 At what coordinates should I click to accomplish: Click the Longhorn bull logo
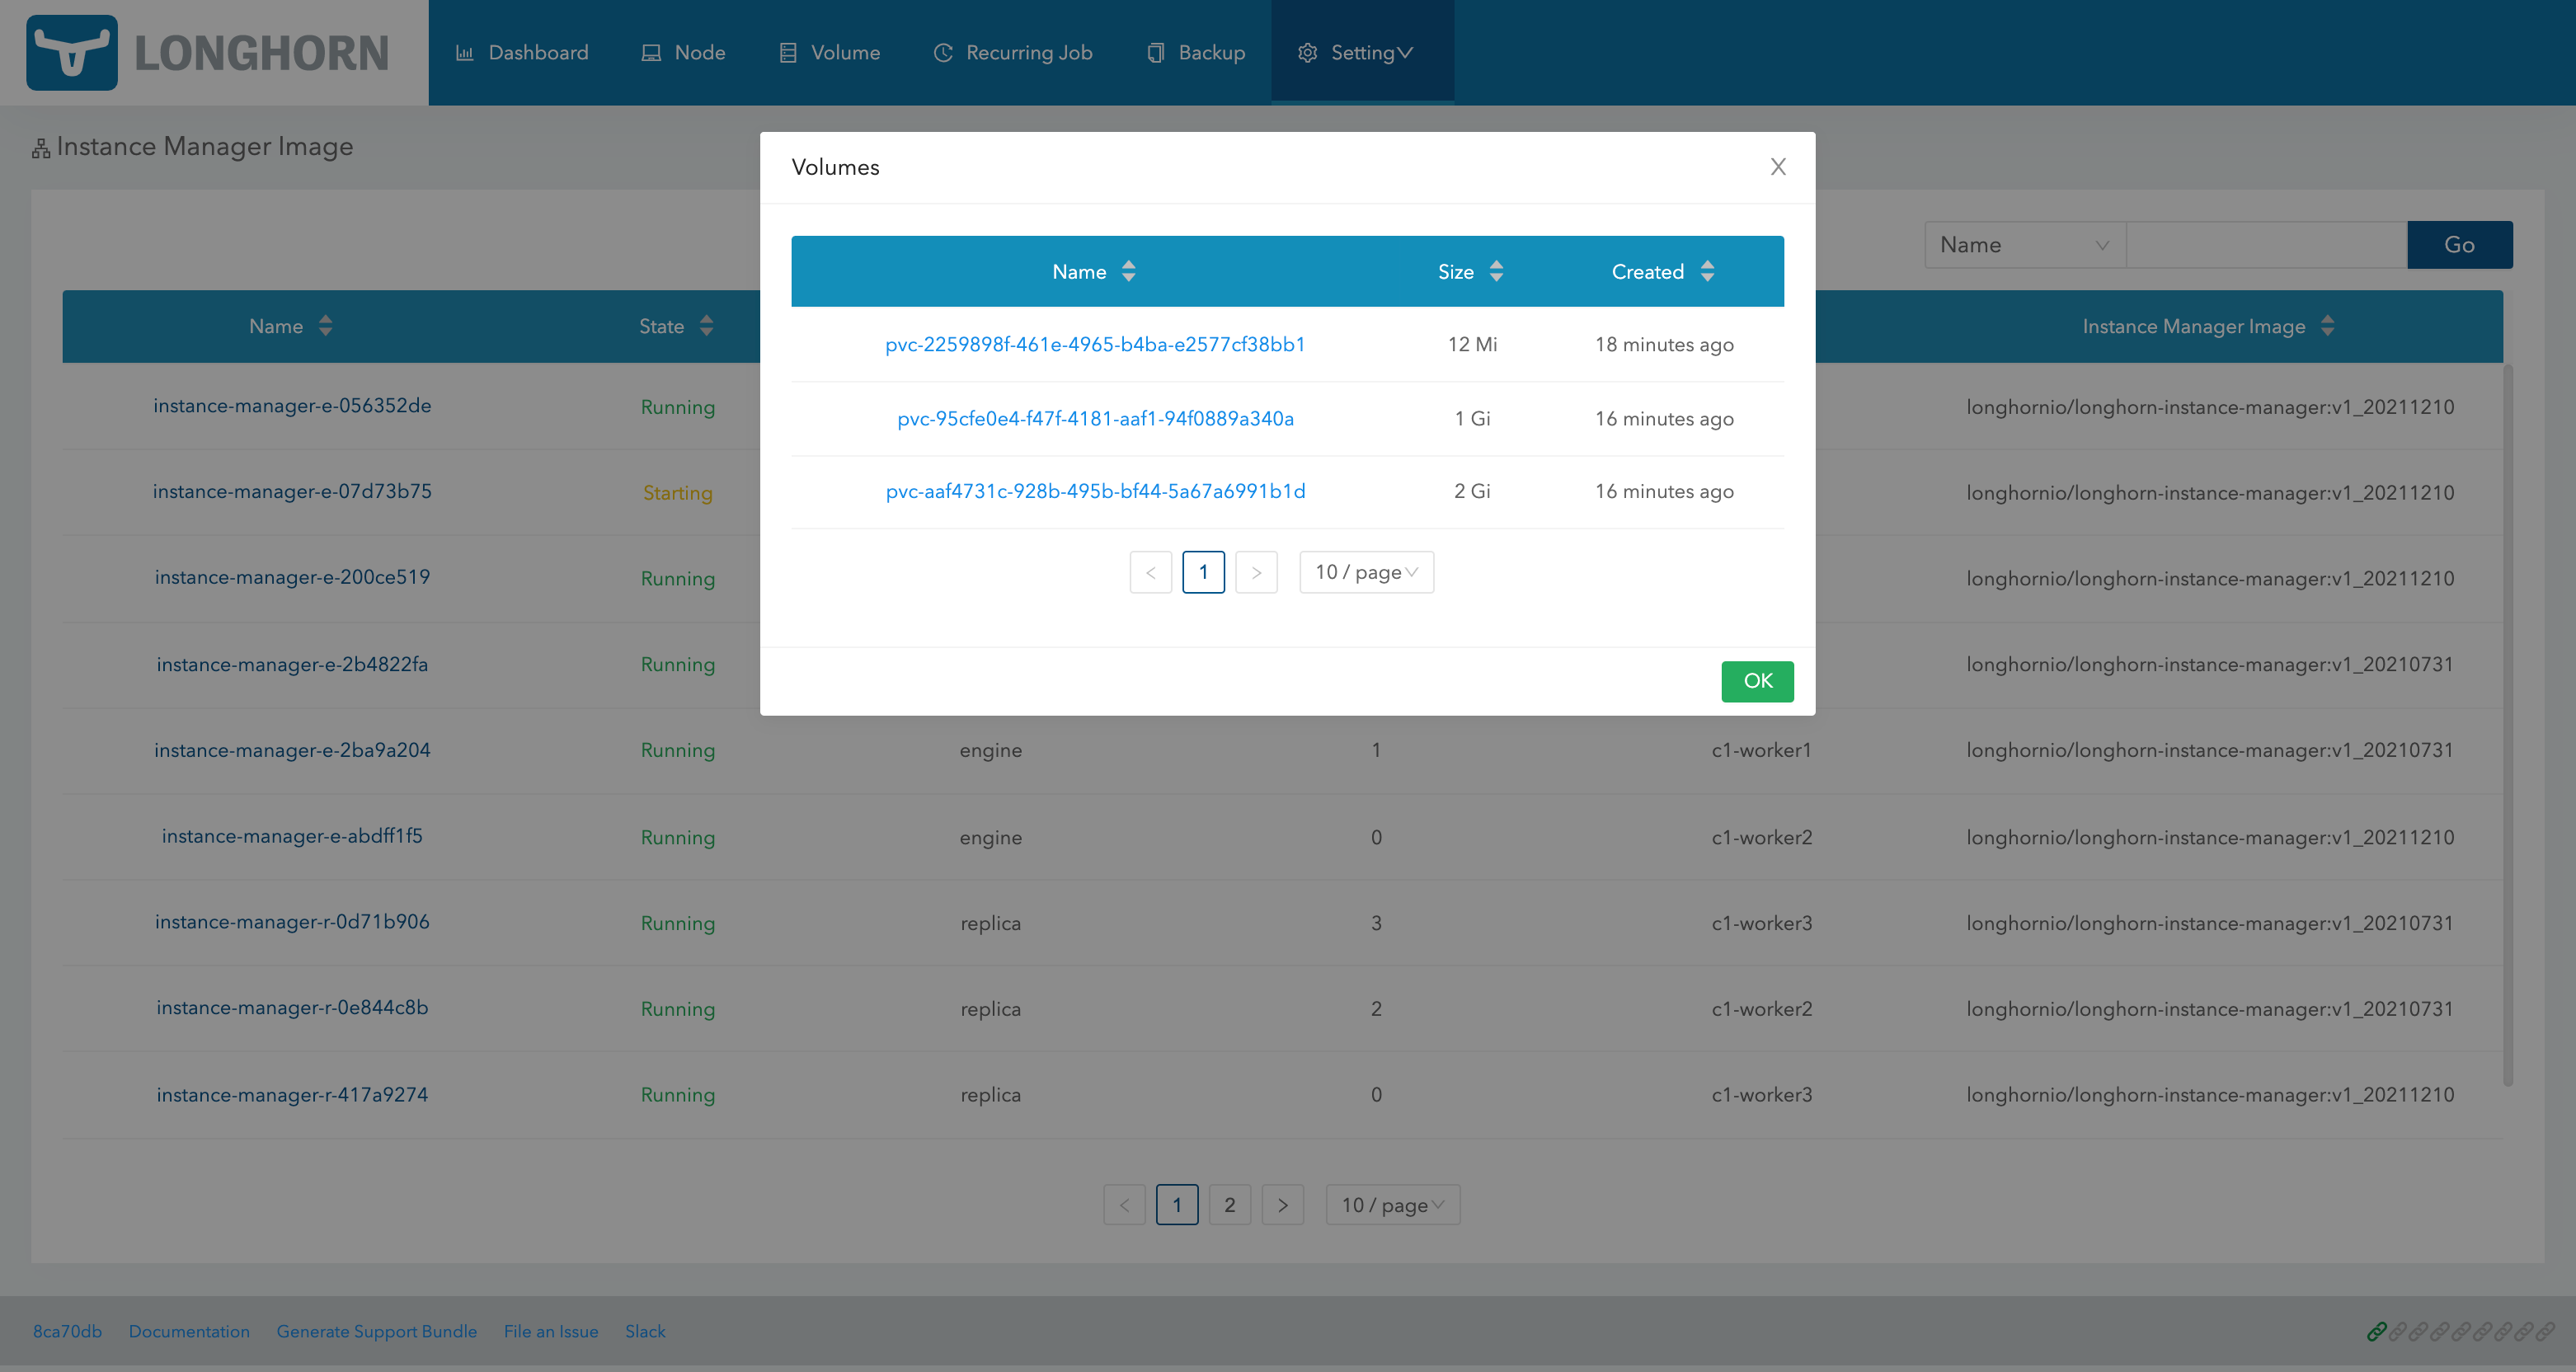click(72, 52)
